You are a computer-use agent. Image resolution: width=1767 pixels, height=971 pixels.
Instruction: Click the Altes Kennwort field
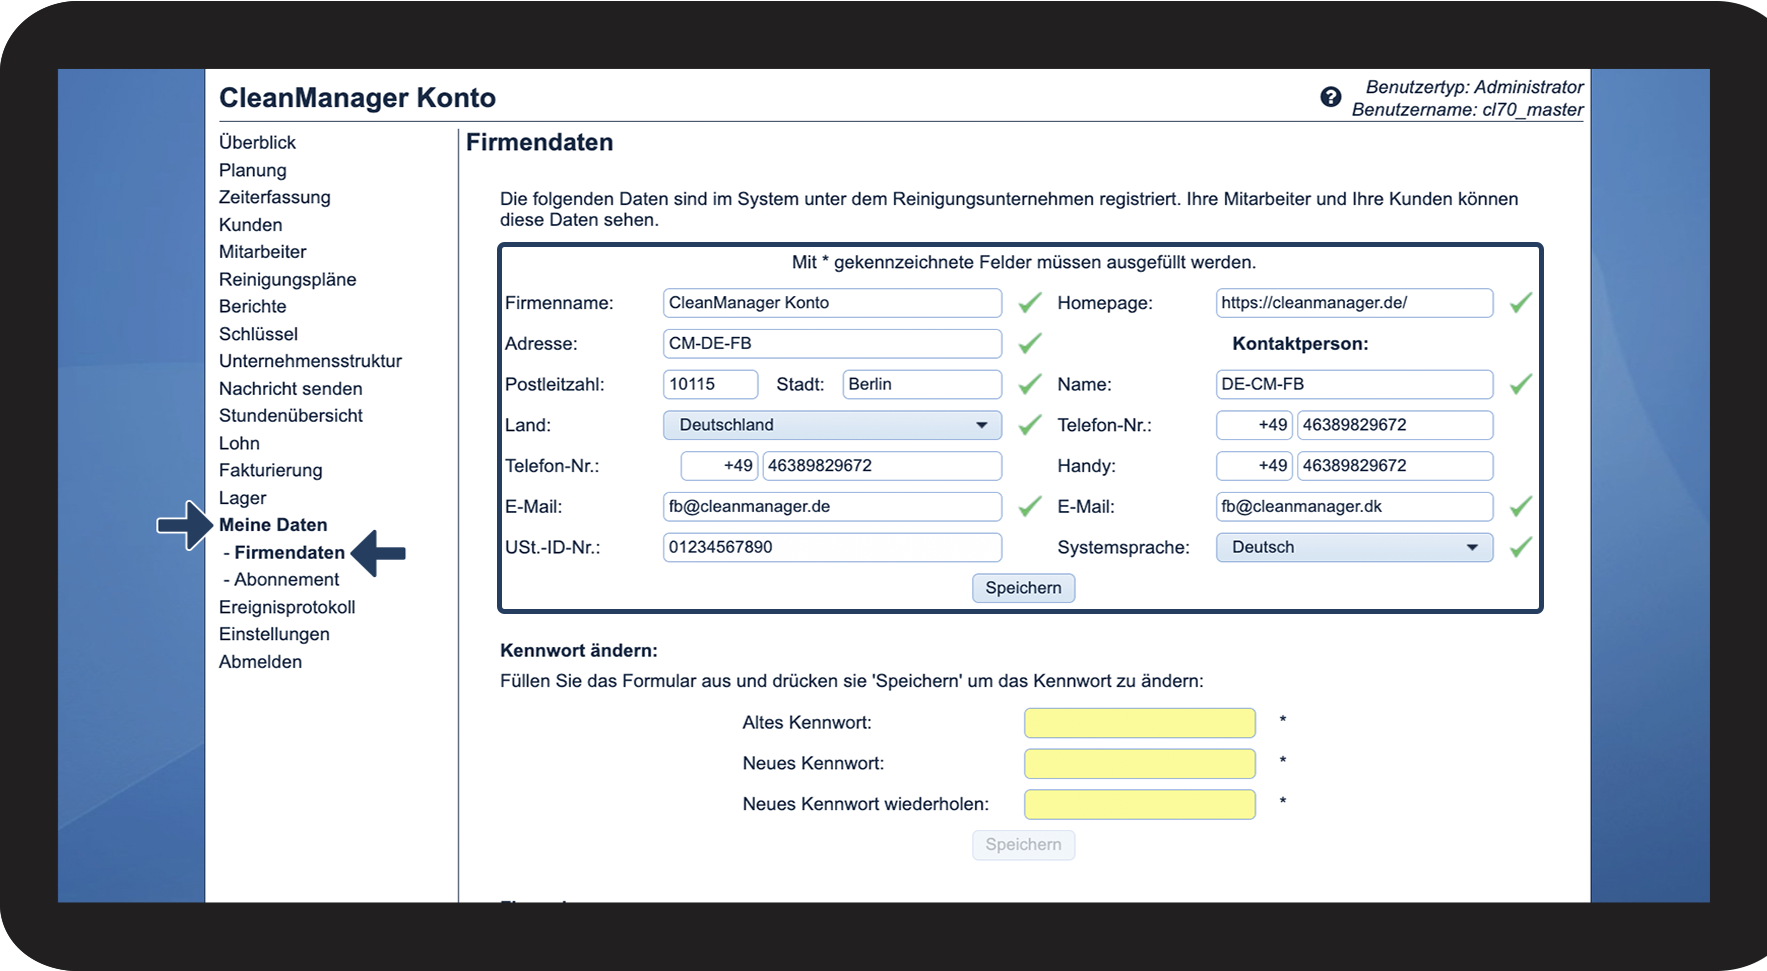(1140, 723)
